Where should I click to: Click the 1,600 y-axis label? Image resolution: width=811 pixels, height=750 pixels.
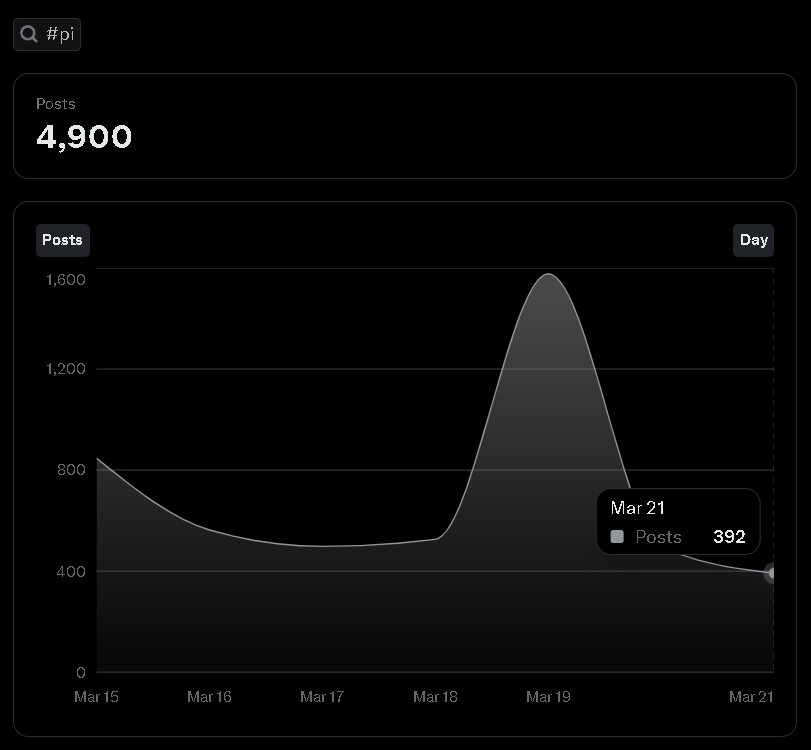(66, 280)
